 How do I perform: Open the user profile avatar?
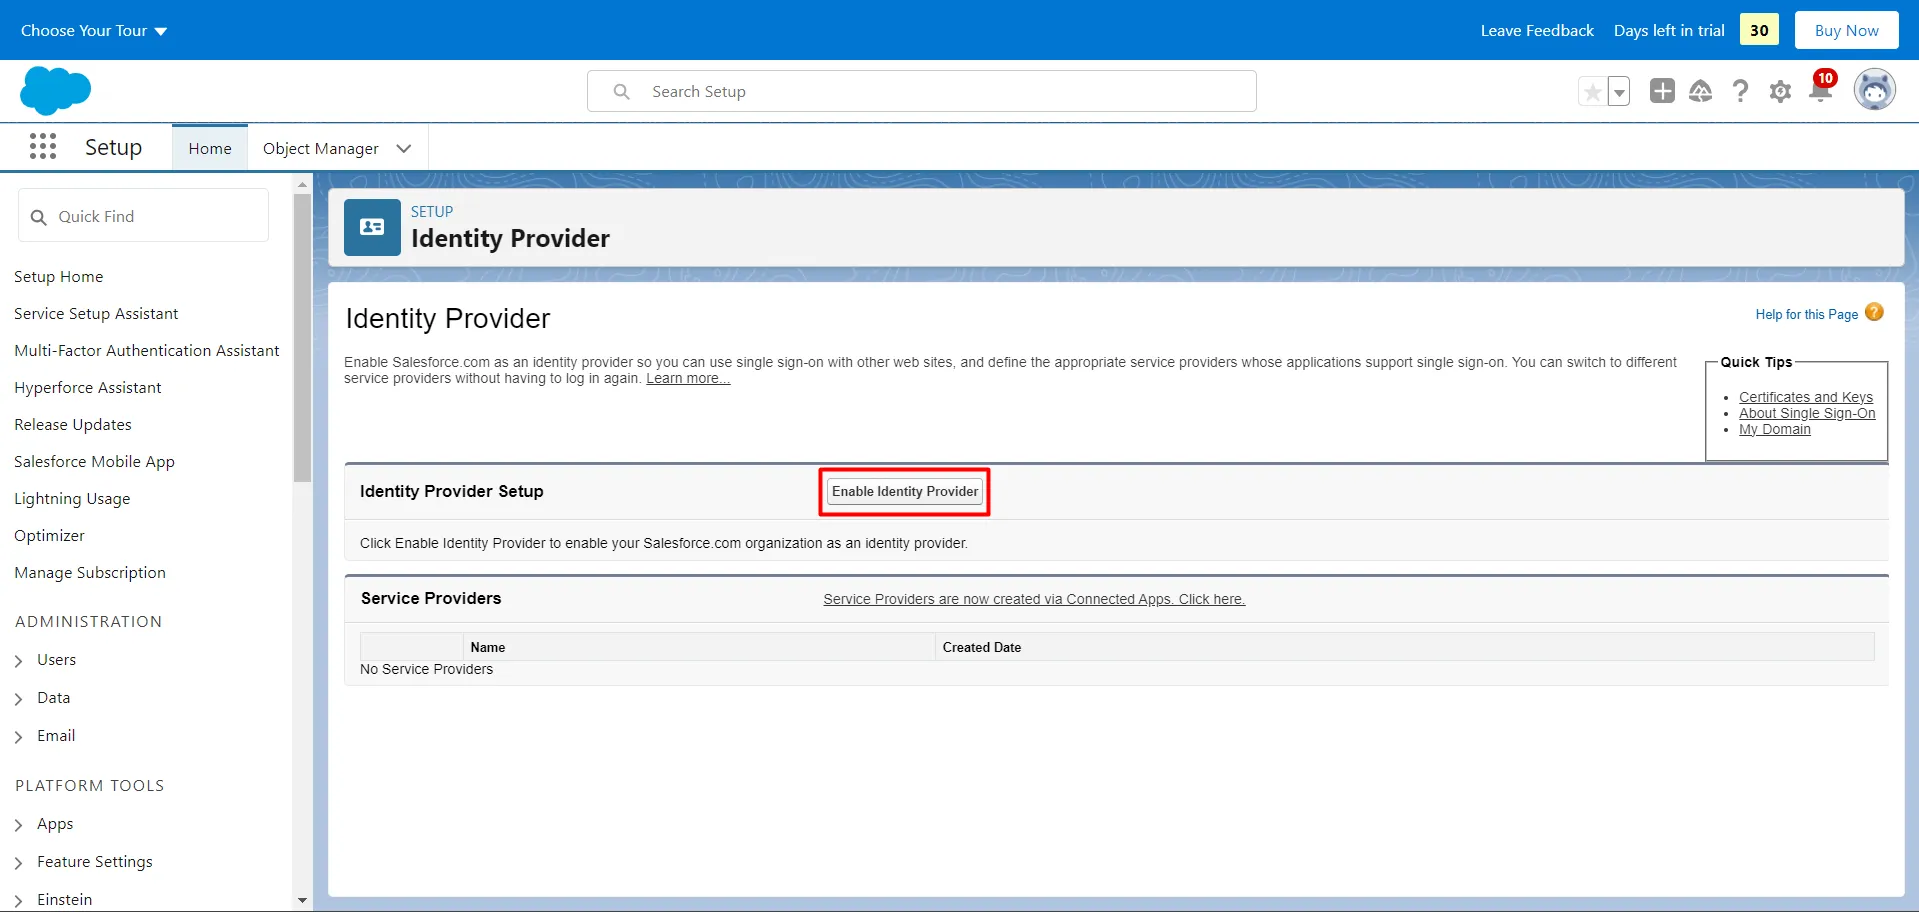pyautogui.click(x=1875, y=90)
